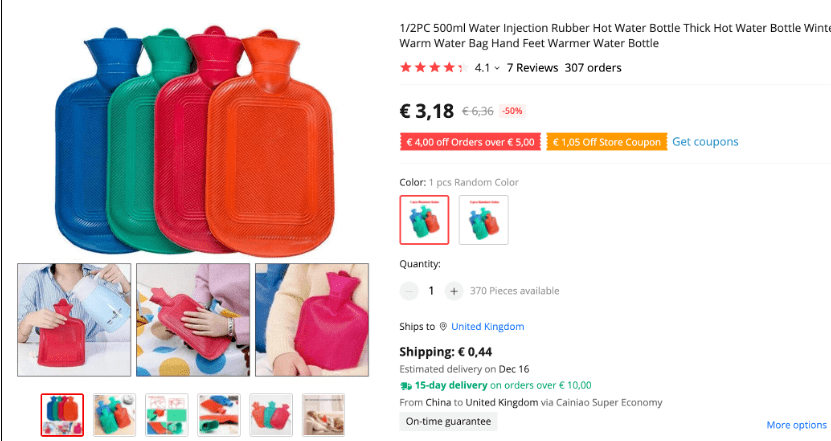Image resolution: width=831 pixels, height=441 pixels.
Task: Open the Get coupons link
Action: [705, 142]
